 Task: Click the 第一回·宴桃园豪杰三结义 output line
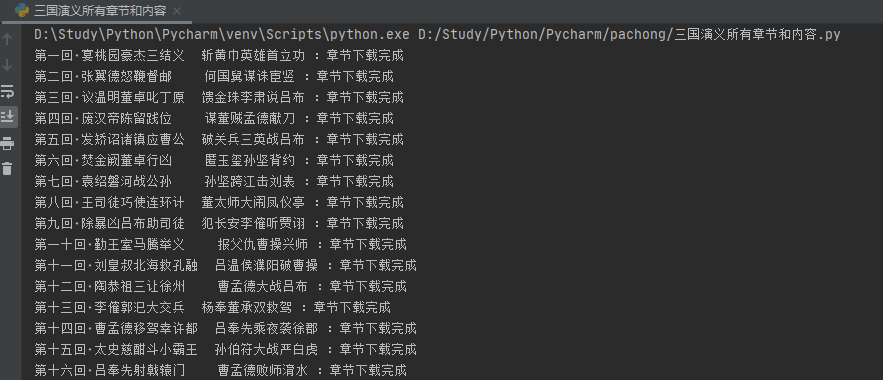[x=219, y=55]
